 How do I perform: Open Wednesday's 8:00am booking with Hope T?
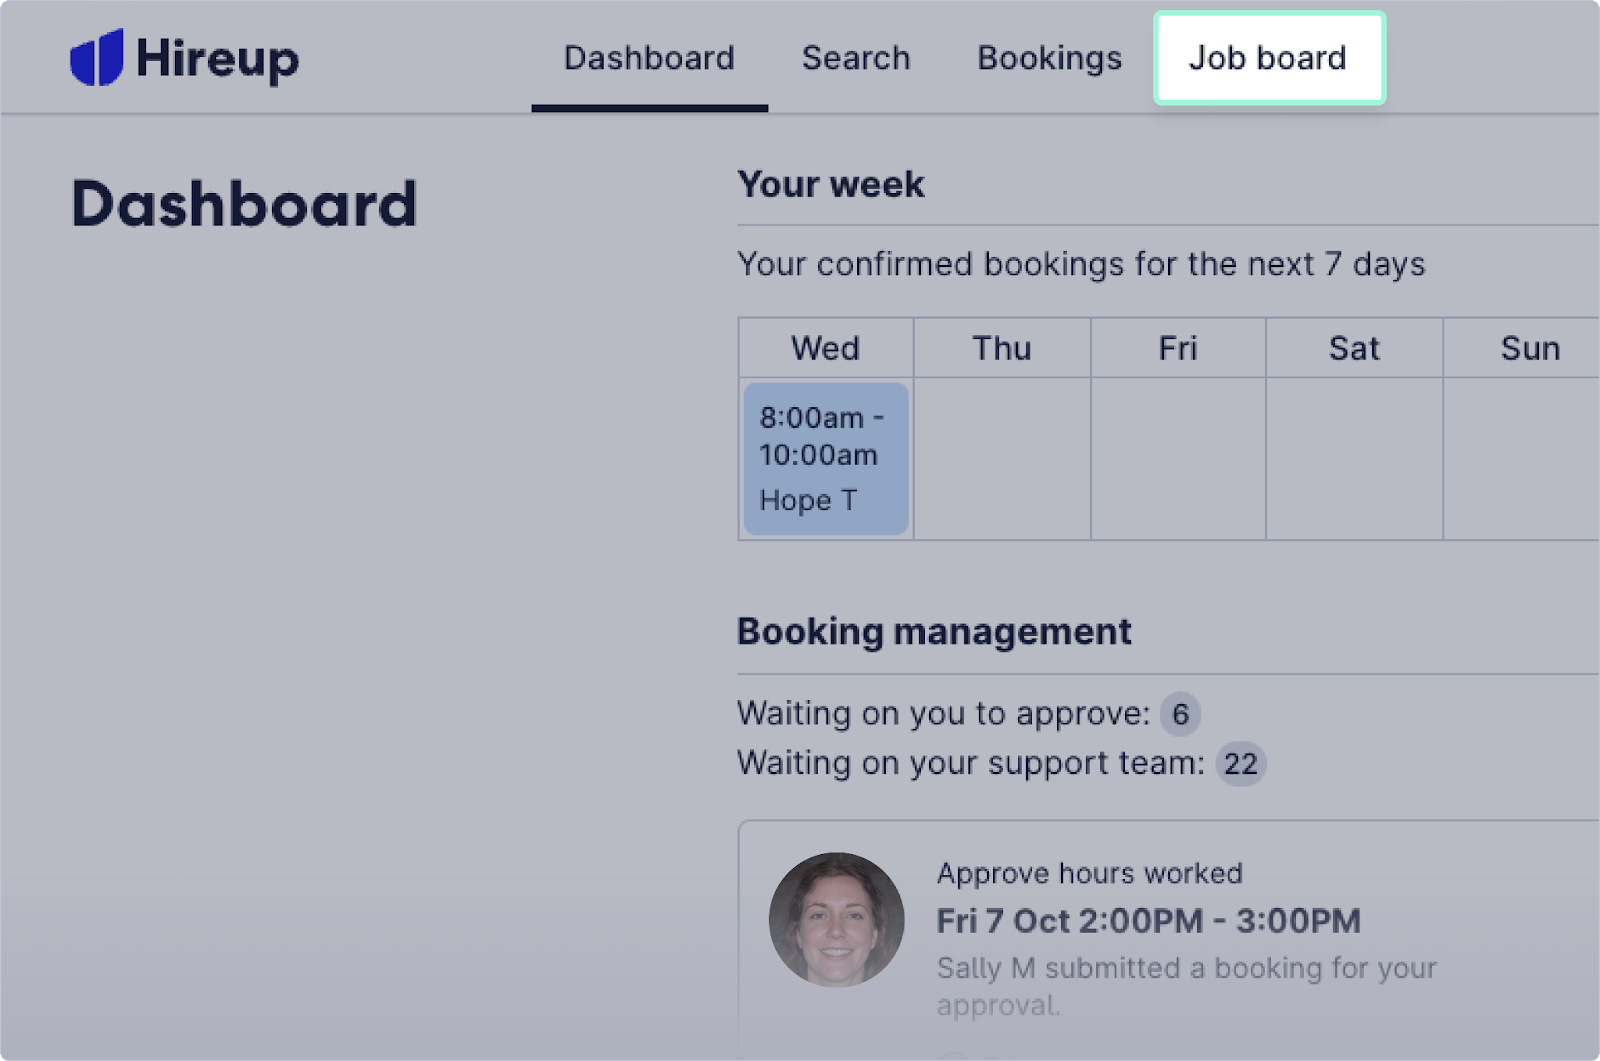(x=824, y=458)
